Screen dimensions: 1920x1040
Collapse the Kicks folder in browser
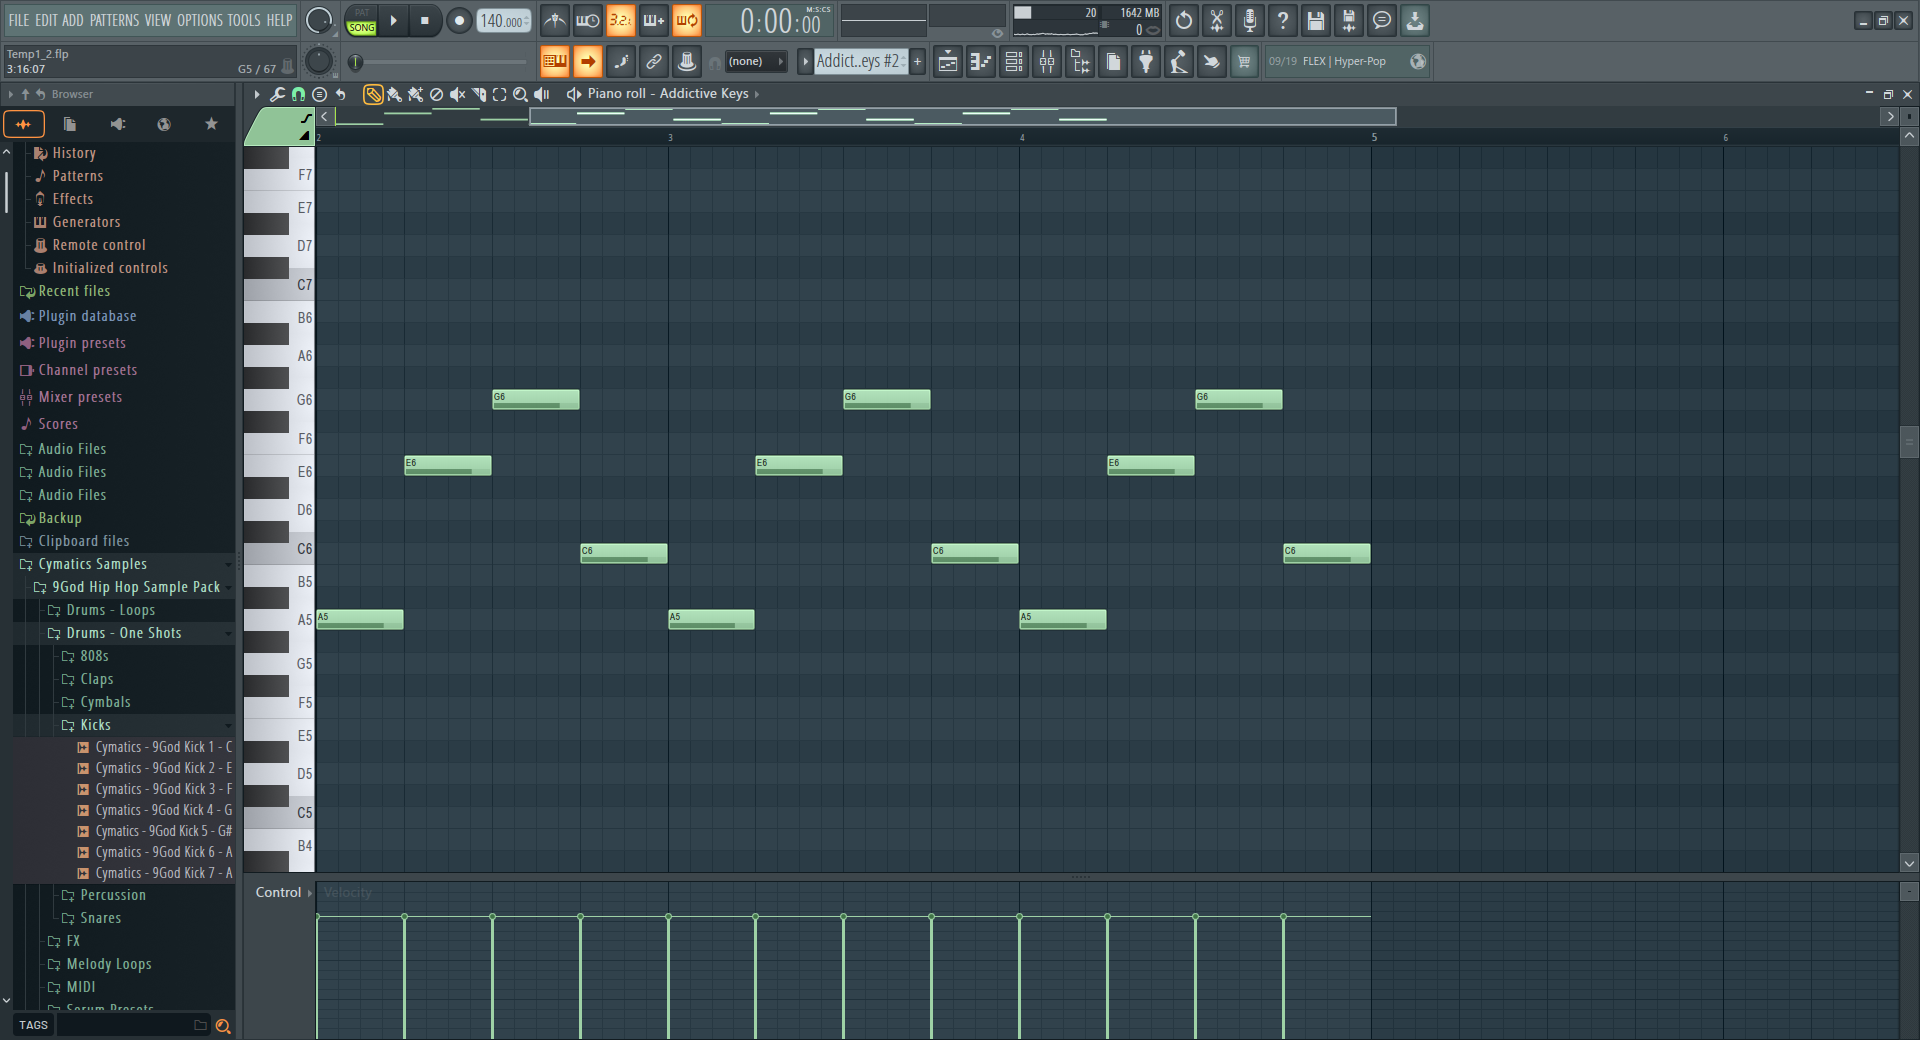(95, 725)
